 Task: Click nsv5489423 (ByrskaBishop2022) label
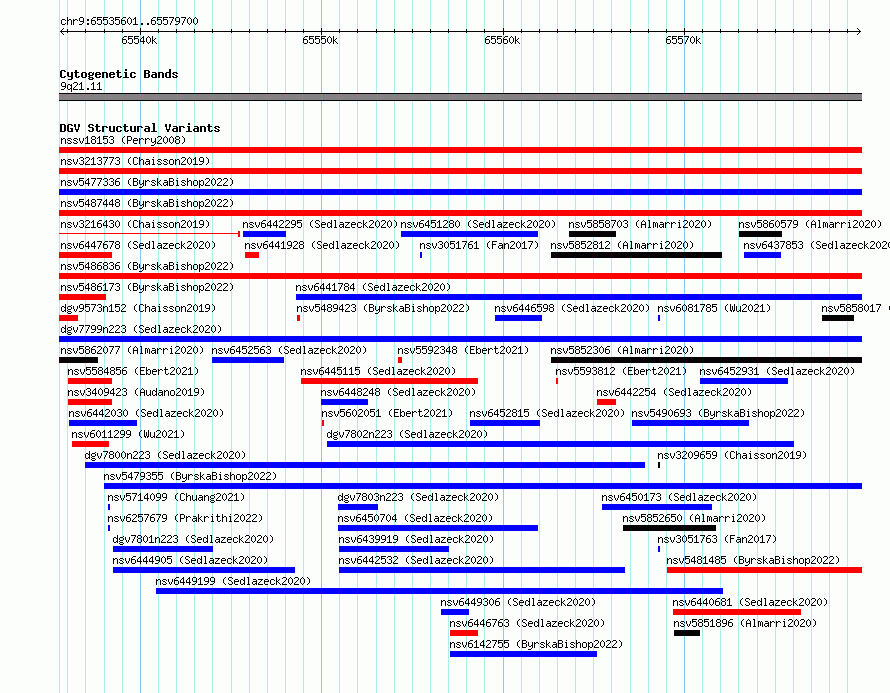[383, 308]
